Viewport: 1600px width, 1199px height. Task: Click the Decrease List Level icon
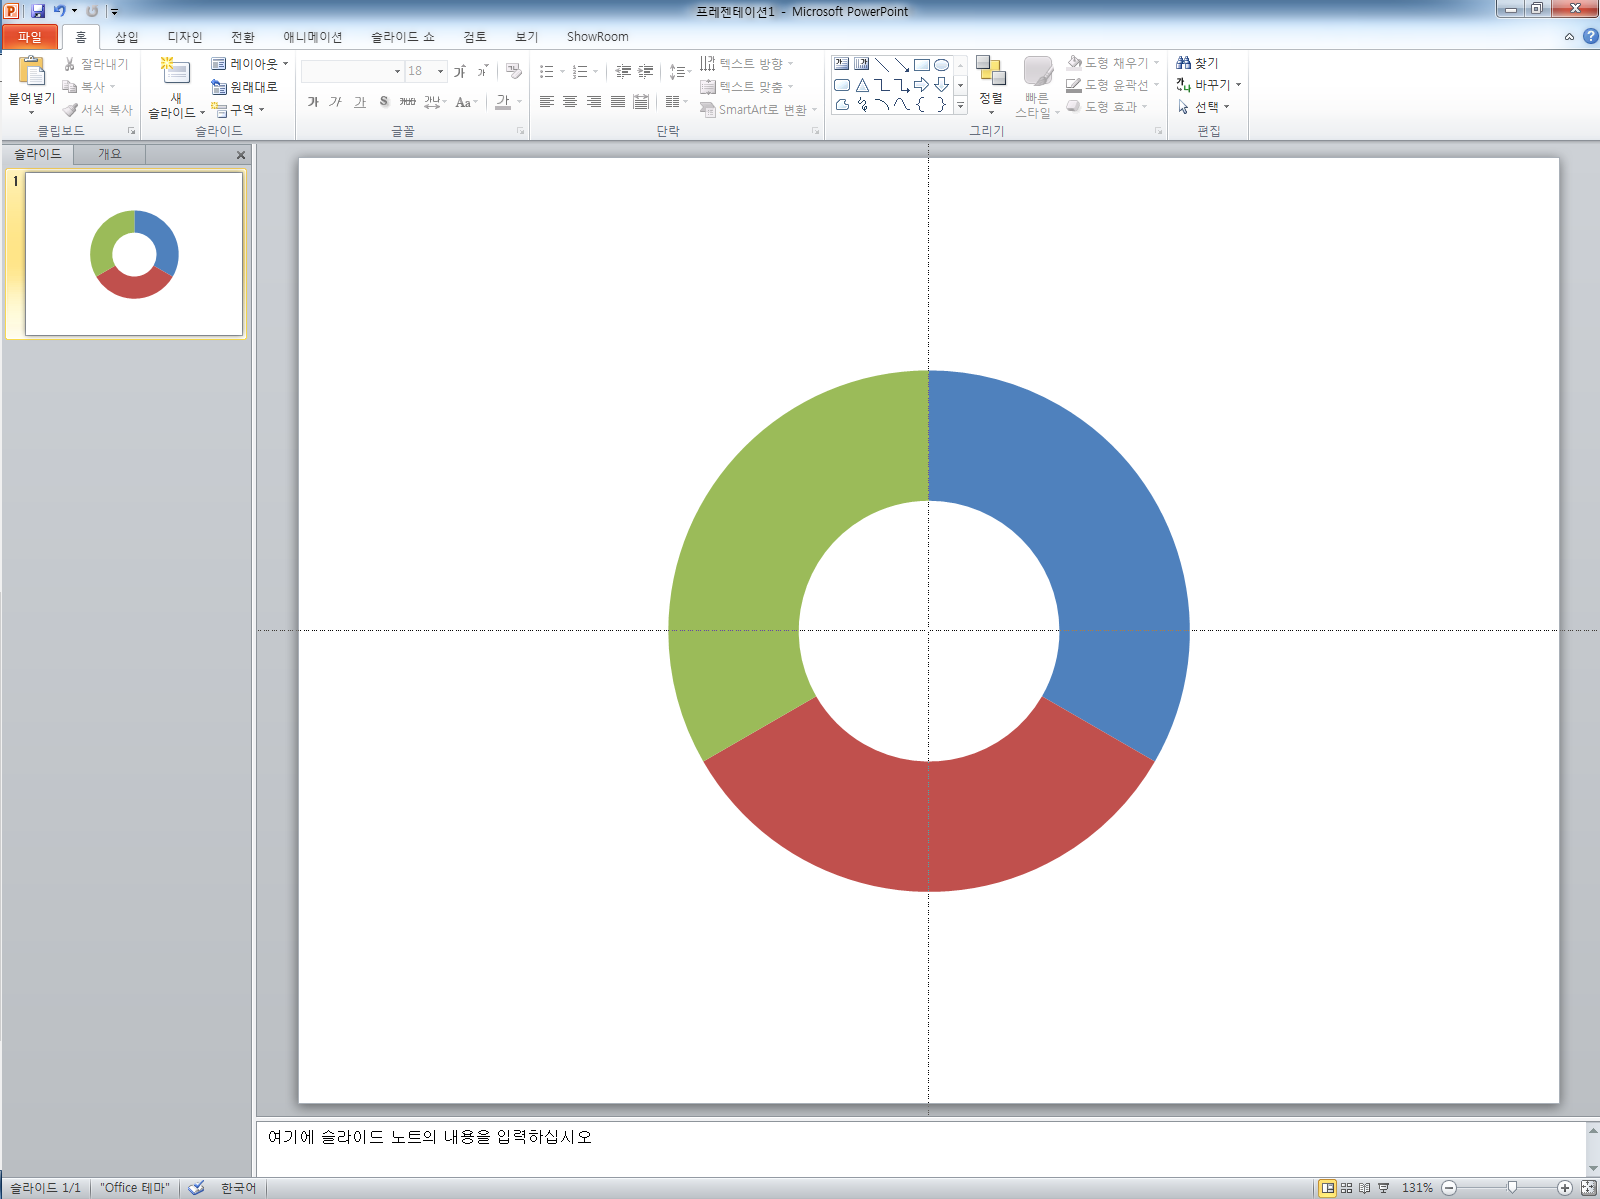[x=623, y=71]
